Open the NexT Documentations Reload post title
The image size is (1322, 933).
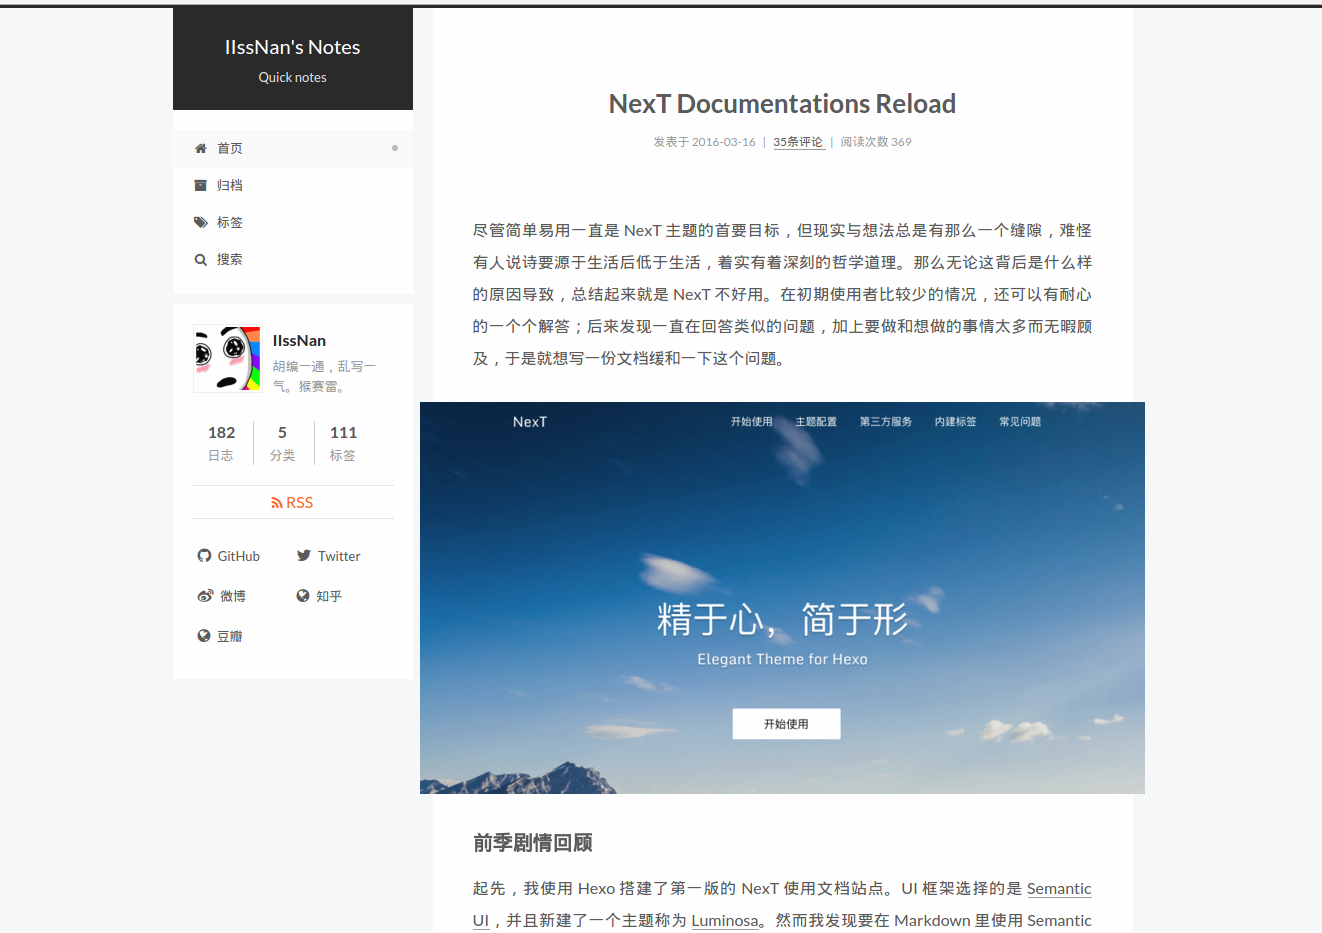click(x=782, y=104)
